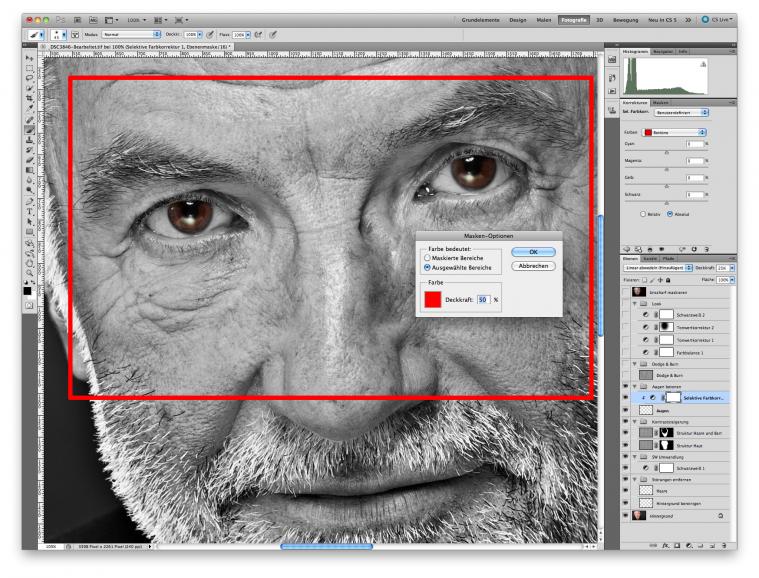Open the selective color preset dropdown
The height and width of the screenshot is (578, 759).
[682, 112]
